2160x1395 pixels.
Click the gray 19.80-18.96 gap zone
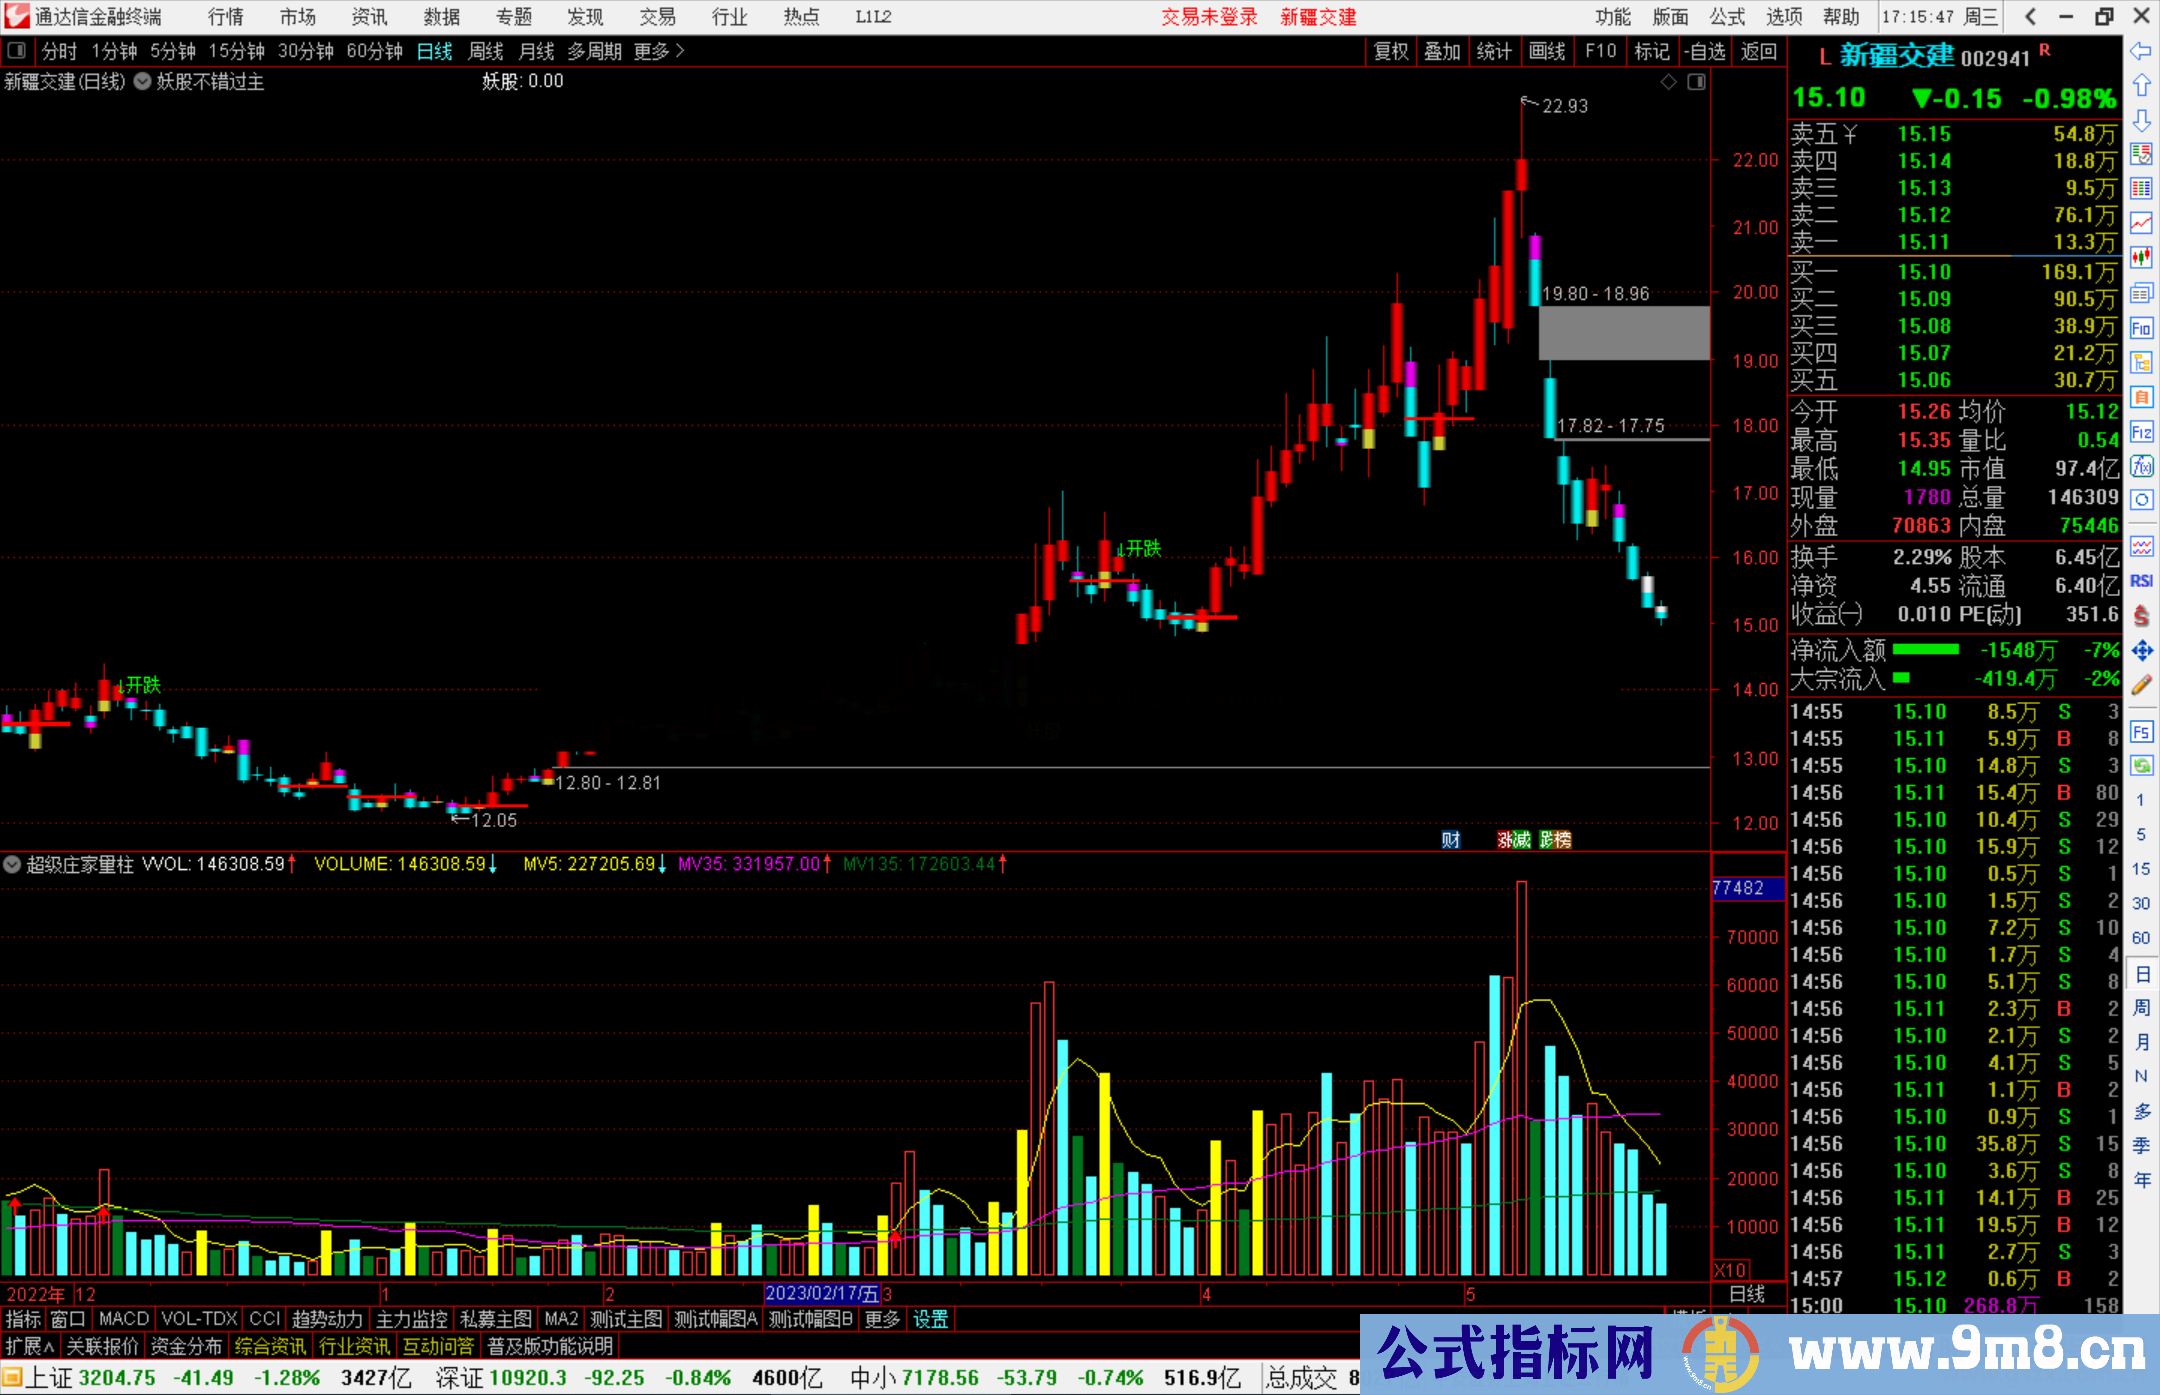click(x=1623, y=333)
